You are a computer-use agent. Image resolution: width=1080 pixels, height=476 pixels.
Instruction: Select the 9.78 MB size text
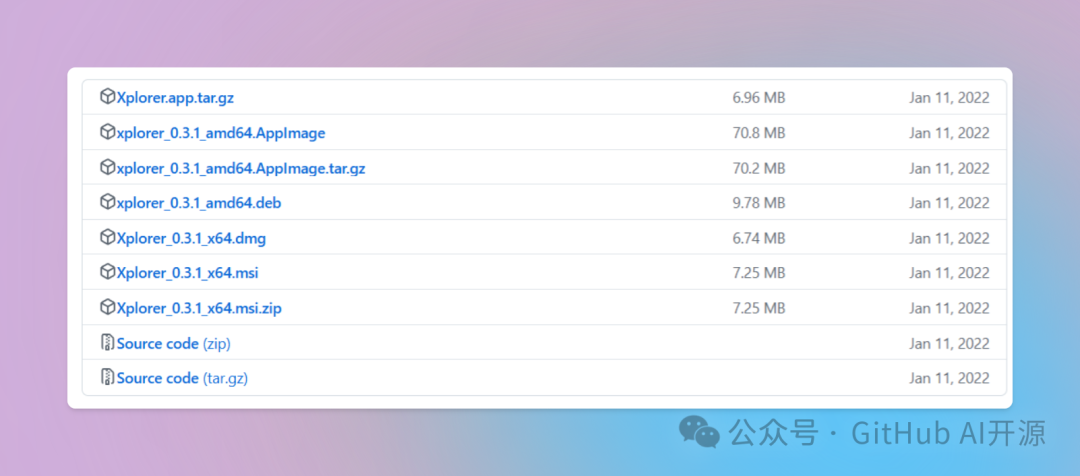(x=759, y=203)
